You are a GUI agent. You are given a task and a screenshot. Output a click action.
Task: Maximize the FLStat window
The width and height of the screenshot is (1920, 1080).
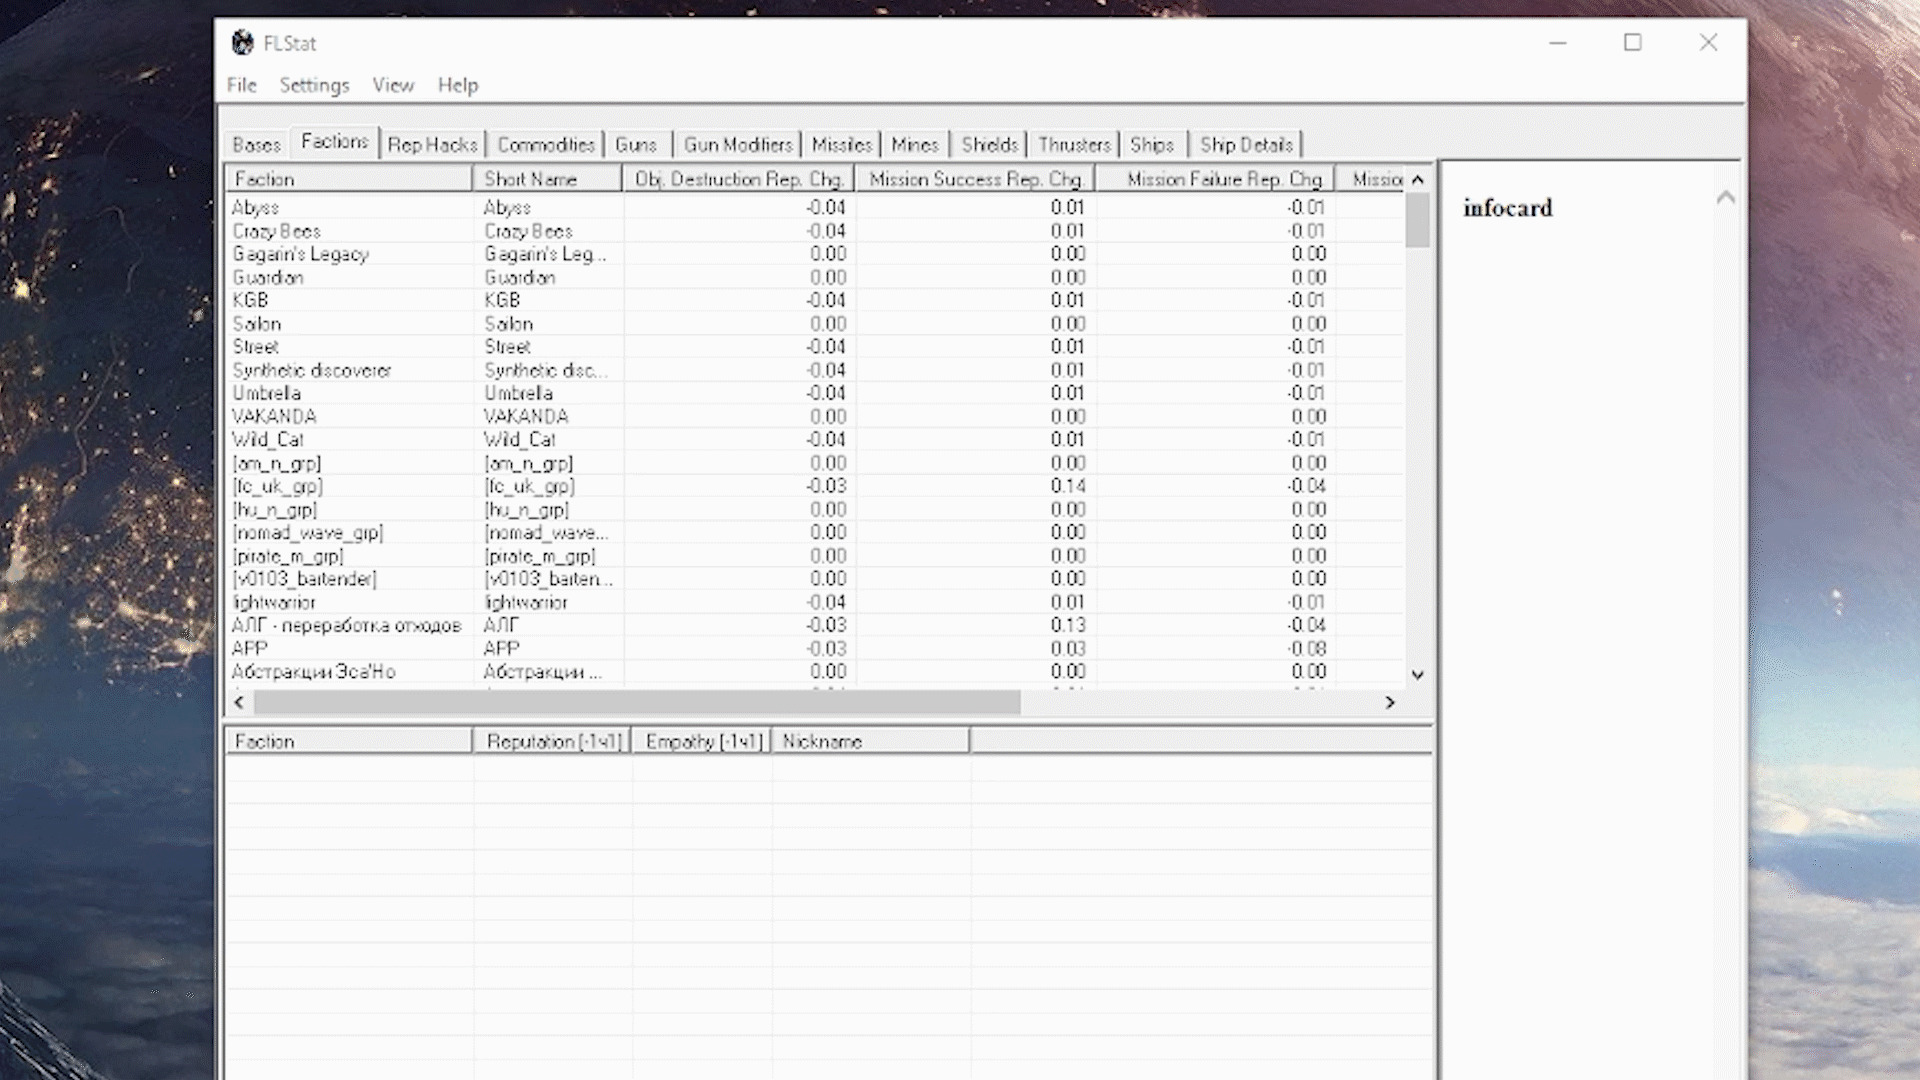coord(1632,43)
